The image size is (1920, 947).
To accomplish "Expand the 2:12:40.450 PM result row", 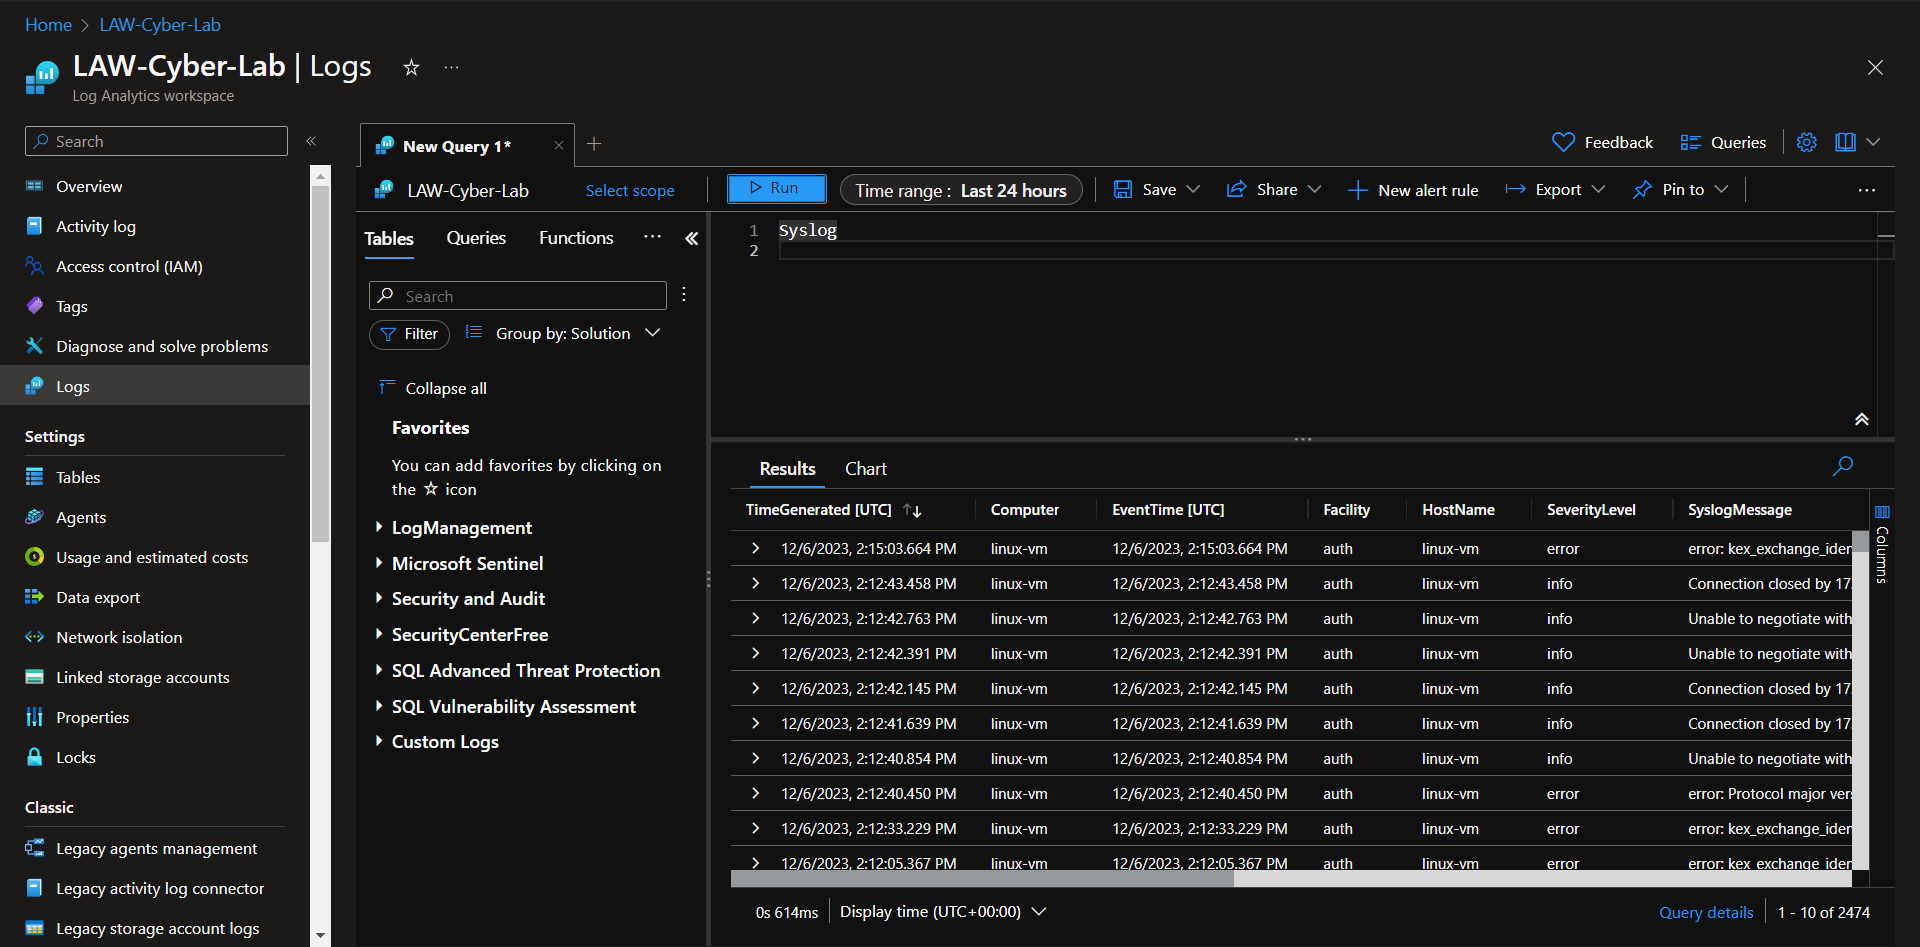I will pos(756,793).
